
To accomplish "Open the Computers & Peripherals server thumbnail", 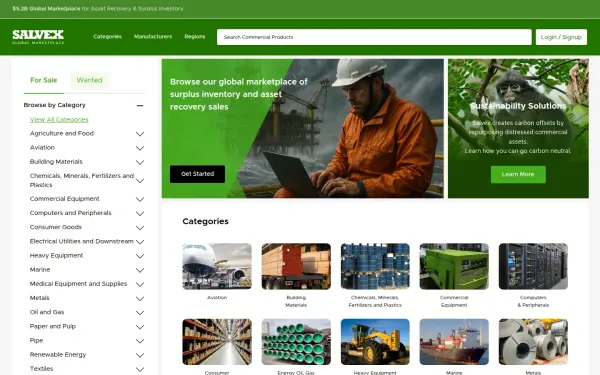I will pyautogui.click(x=533, y=266).
